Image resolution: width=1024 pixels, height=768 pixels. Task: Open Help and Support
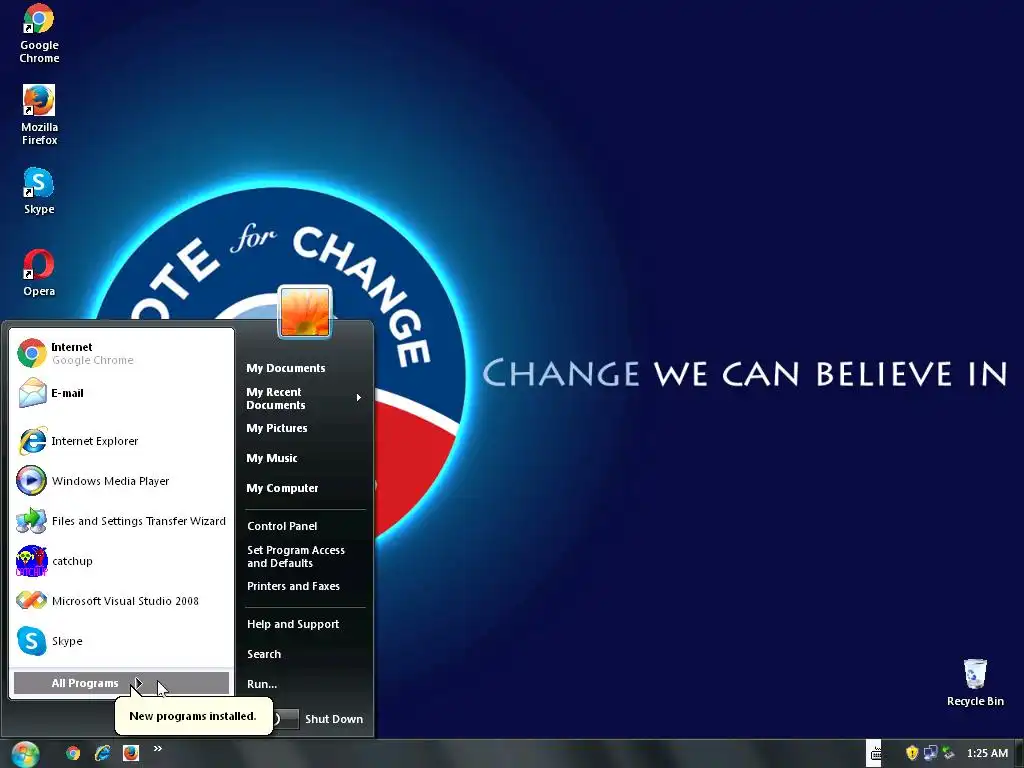(293, 624)
